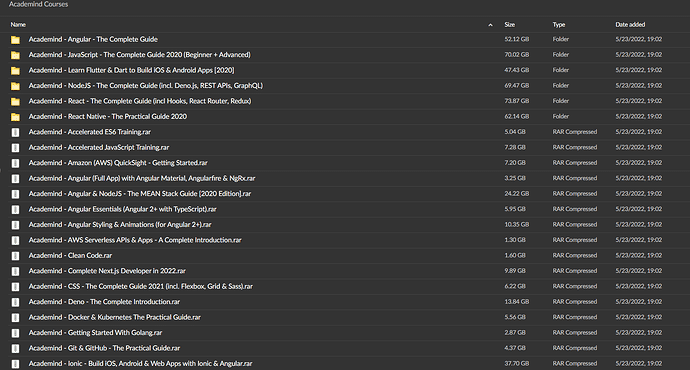Click archive icon for Complete Next.js Developer.rar
The height and width of the screenshot is (370, 690).
coord(15,271)
